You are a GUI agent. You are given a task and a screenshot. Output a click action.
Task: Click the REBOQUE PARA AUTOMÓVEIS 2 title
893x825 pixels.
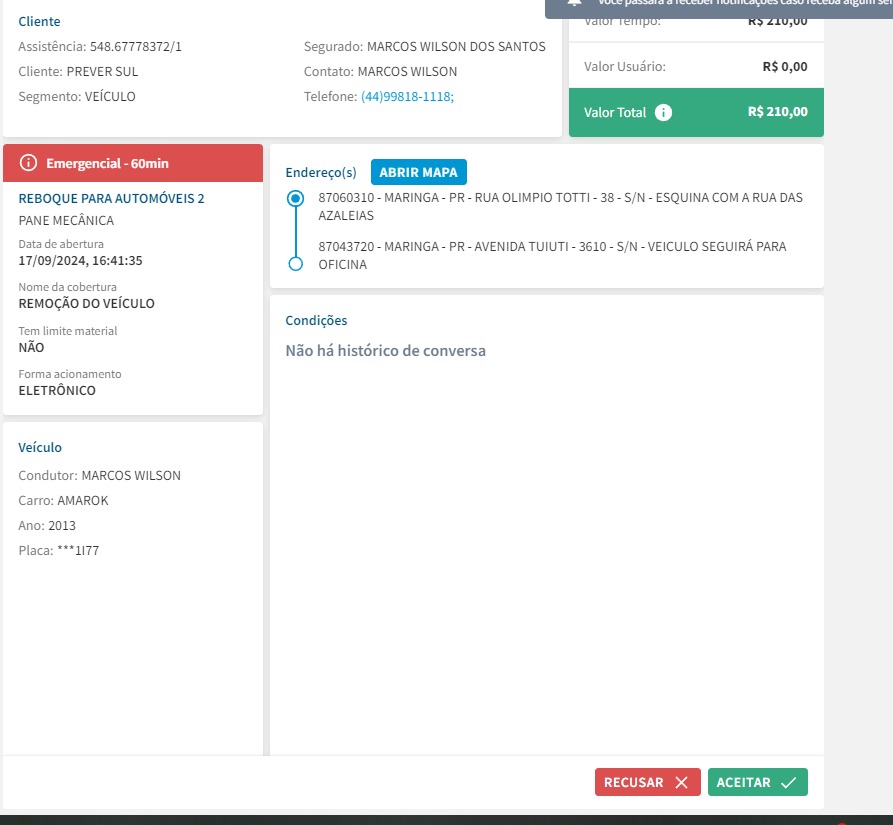[x=111, y=198]
